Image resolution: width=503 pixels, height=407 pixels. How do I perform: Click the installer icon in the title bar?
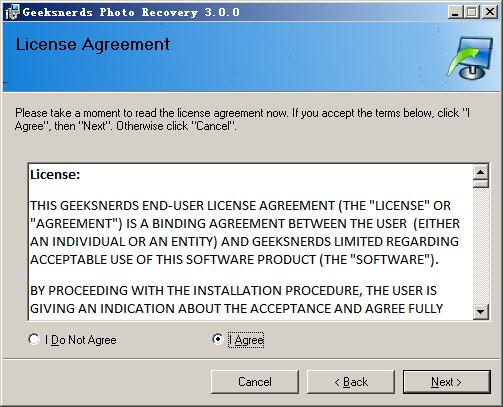coord(12,12)
